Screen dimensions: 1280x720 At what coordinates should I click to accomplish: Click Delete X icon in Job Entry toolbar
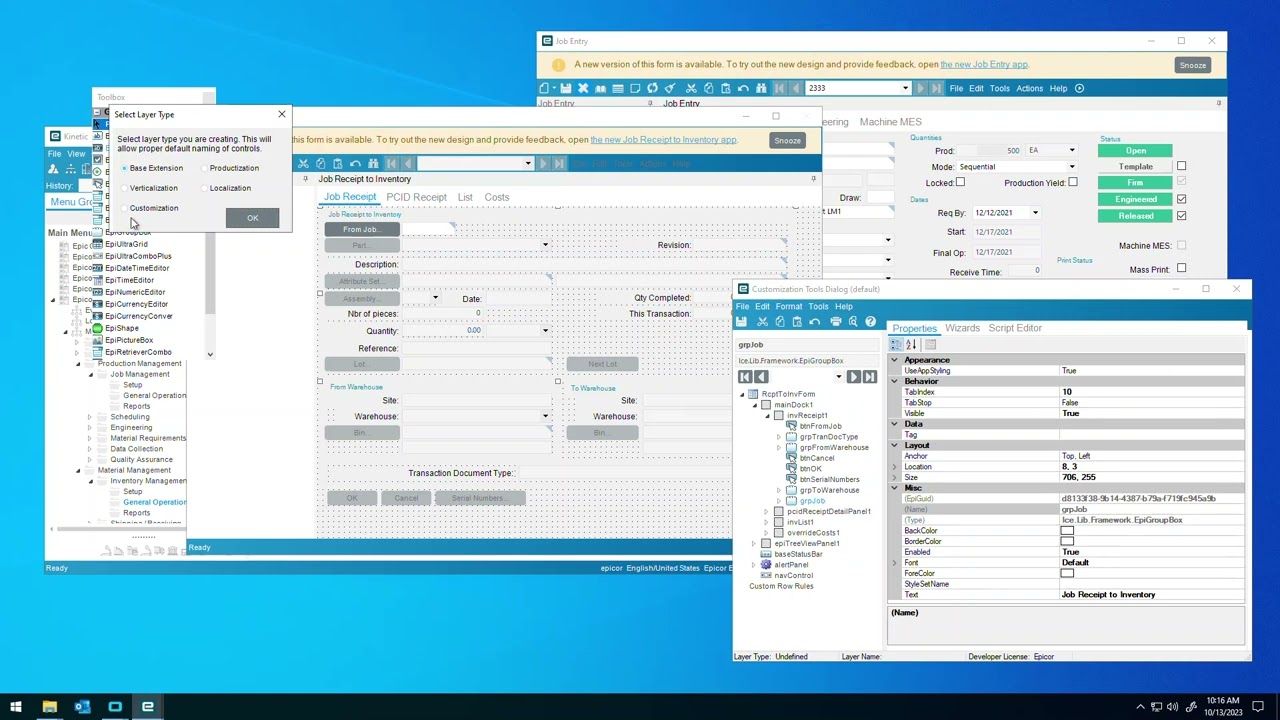coord(583,88)
